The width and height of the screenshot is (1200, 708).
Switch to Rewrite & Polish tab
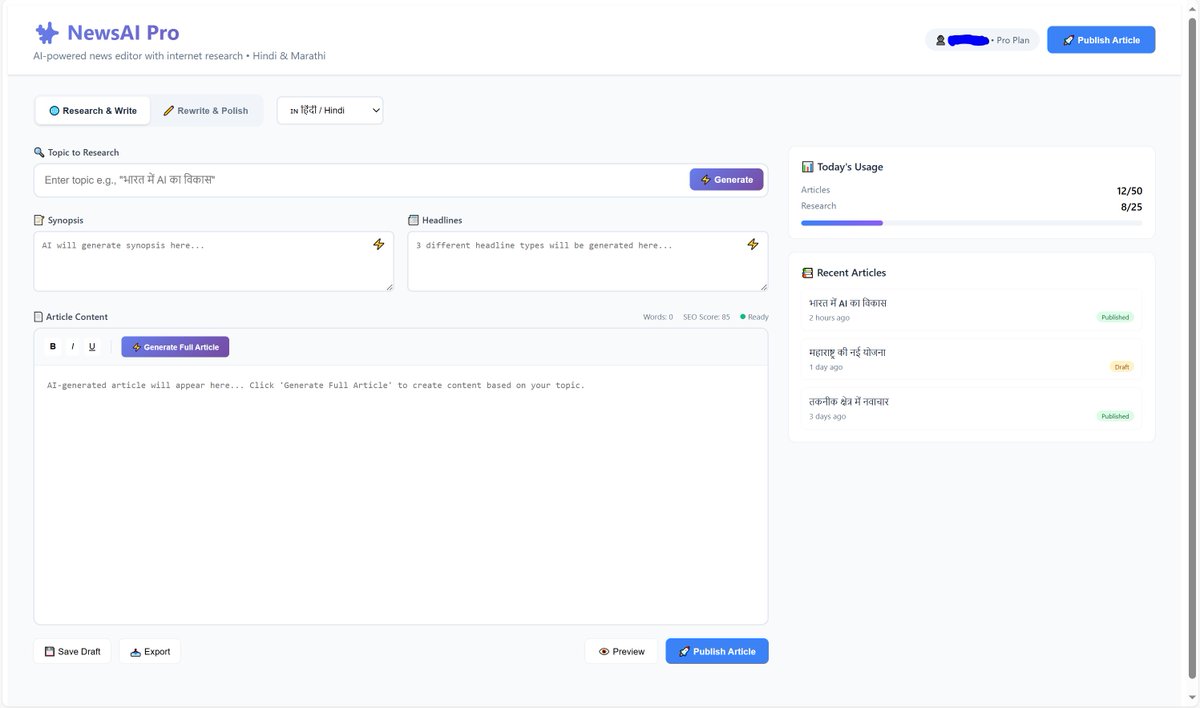(x=206, y=110)
